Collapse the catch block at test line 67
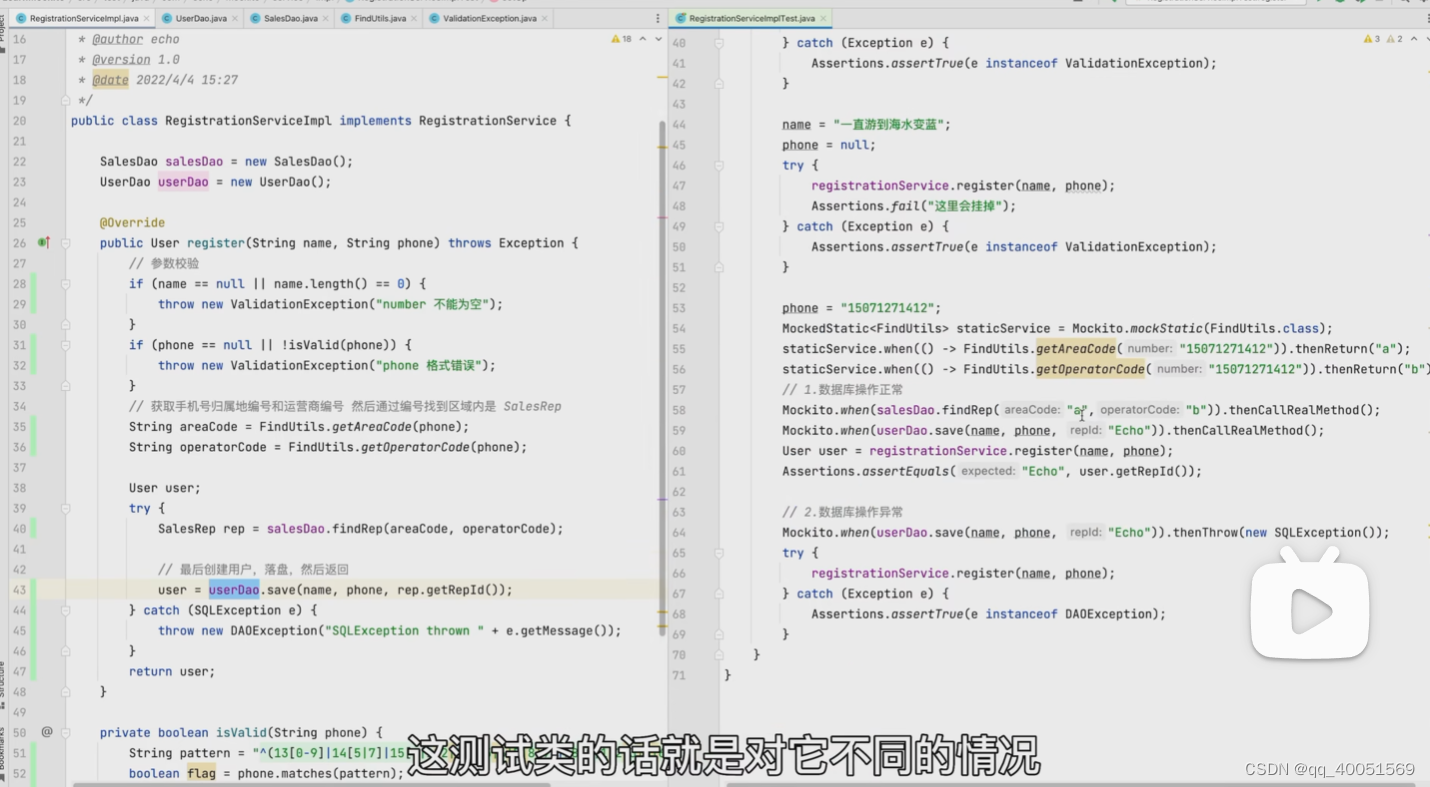1430x787 pixels. [x=718, y=594]
